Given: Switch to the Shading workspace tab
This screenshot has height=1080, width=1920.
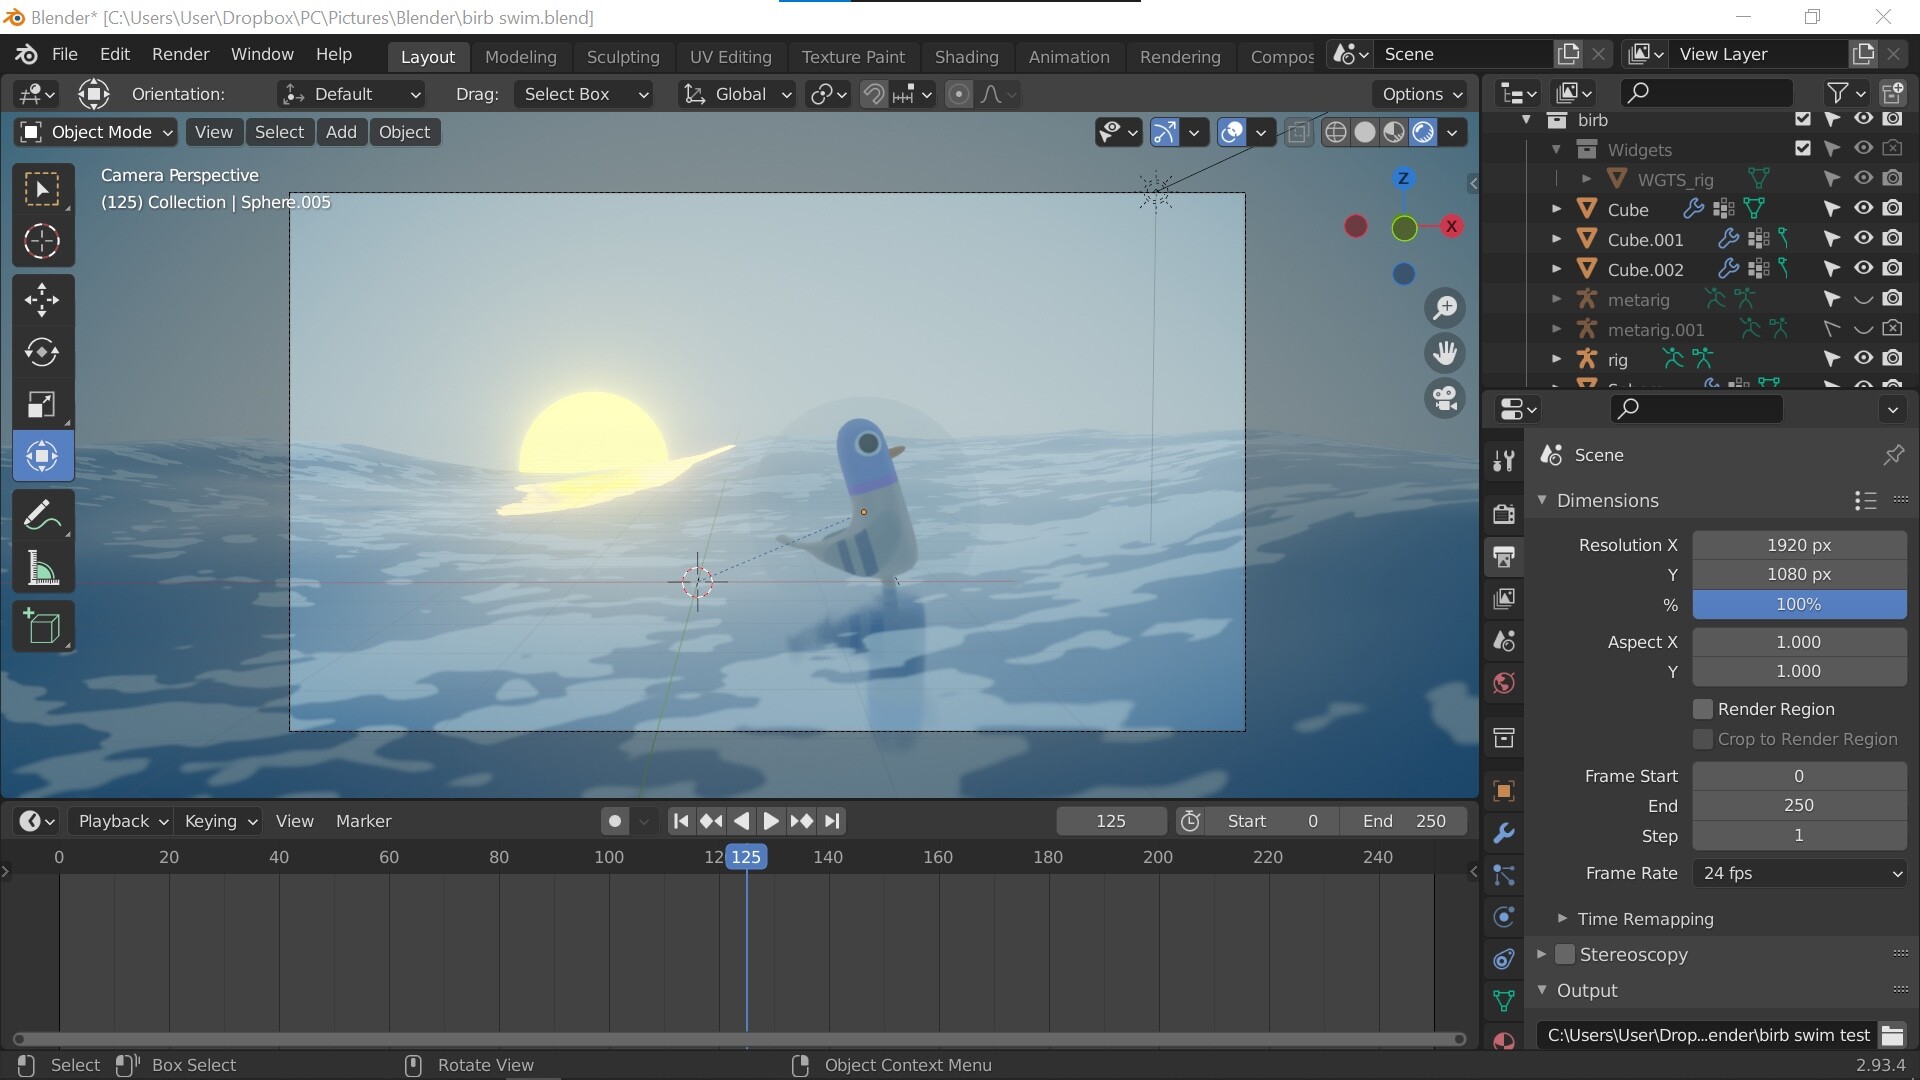Looking at the screenshot, I should pos(965,56).
